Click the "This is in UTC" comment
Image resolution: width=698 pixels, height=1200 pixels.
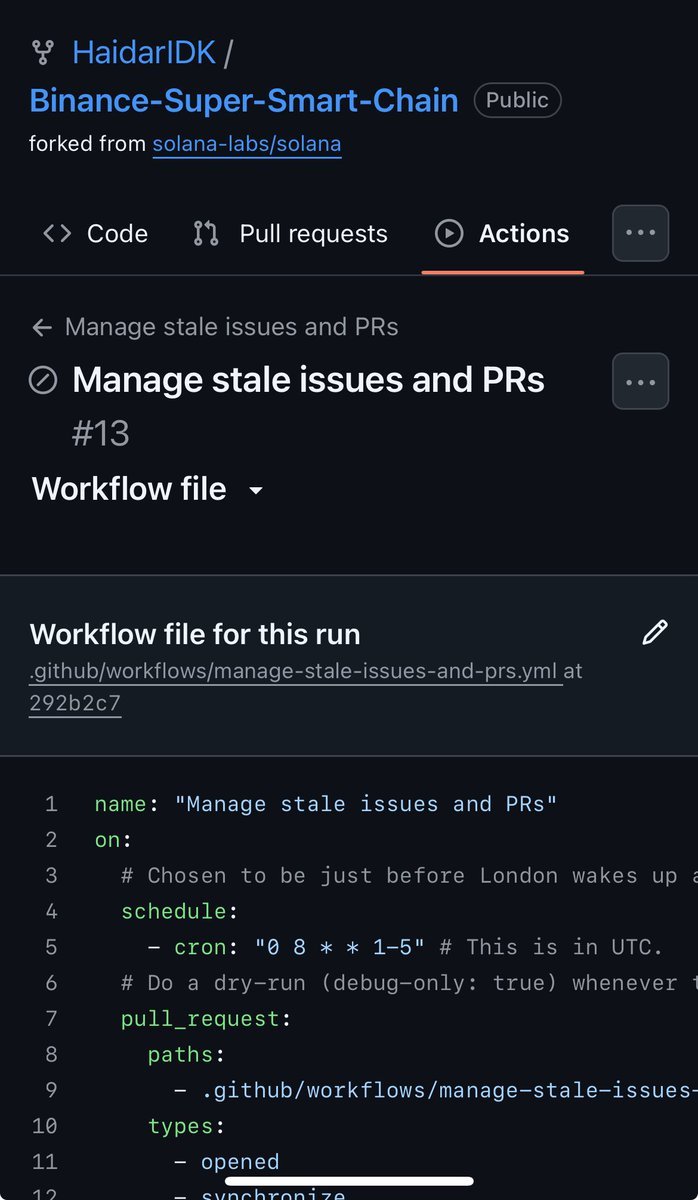pos(551,947)
